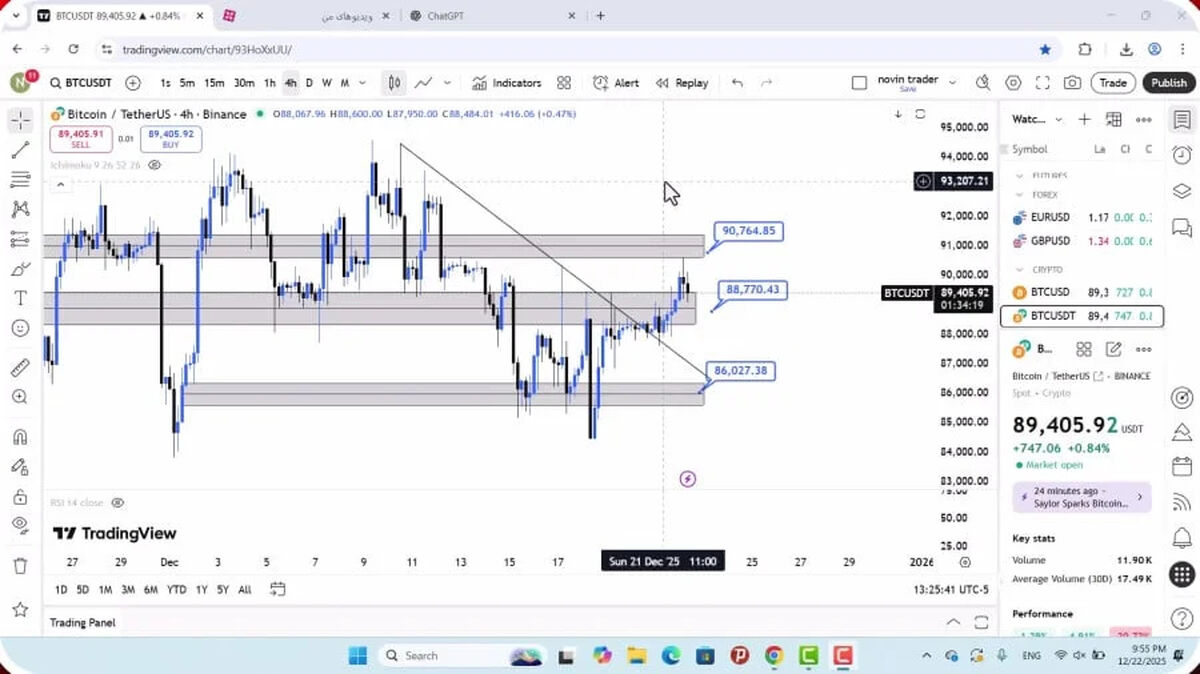Toggle magnet mode in left toolbar
Image resolution: width=1200 pixels, height=674 pixels.
20,437
